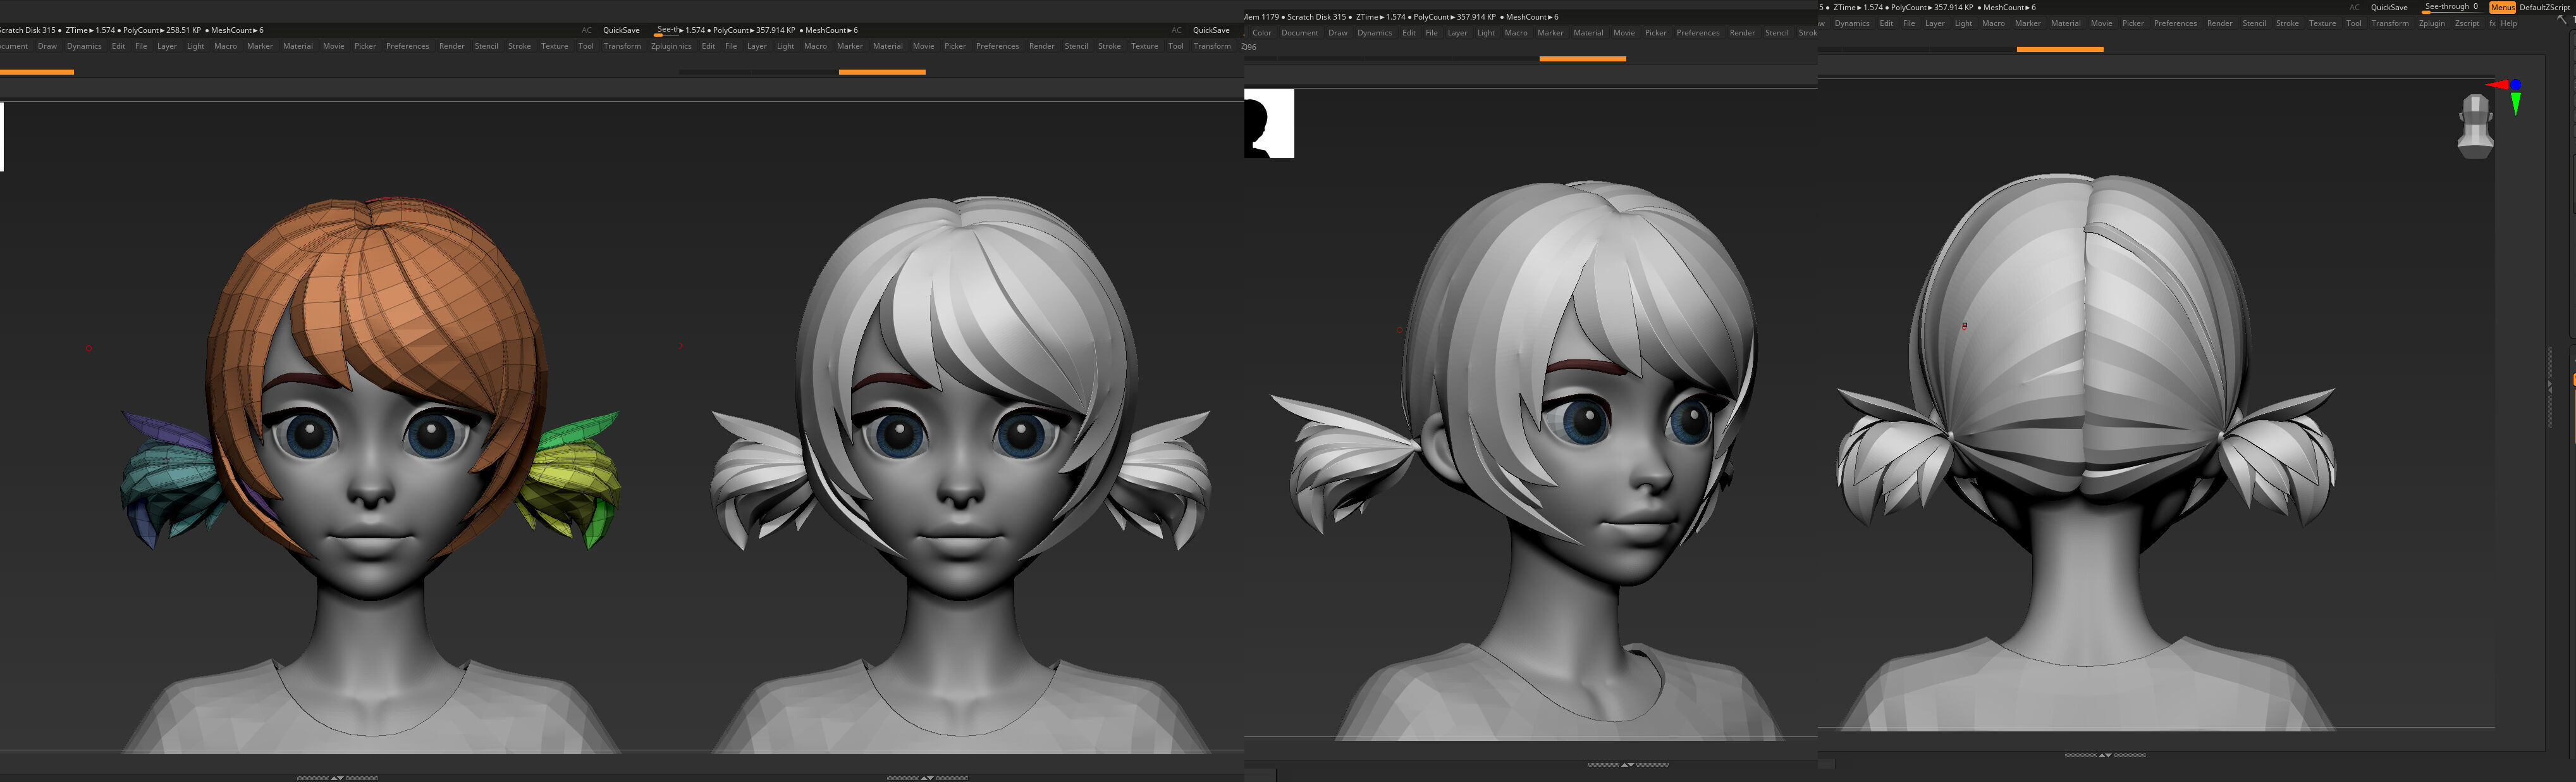Screen dimensions: 2576x782
Task: Toggle AC in the back-view window
Action: (2354, 7)
